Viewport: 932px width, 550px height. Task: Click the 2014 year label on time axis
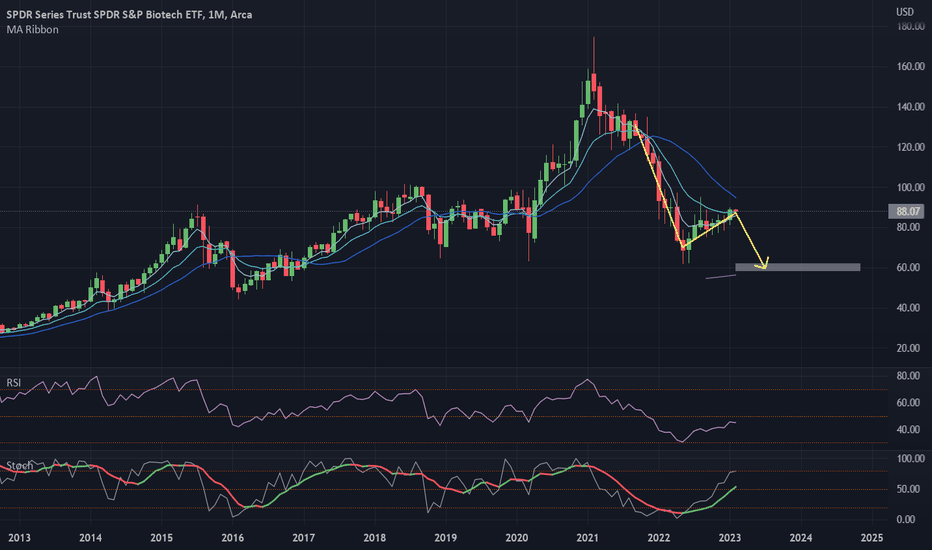(x=90, y=538)
